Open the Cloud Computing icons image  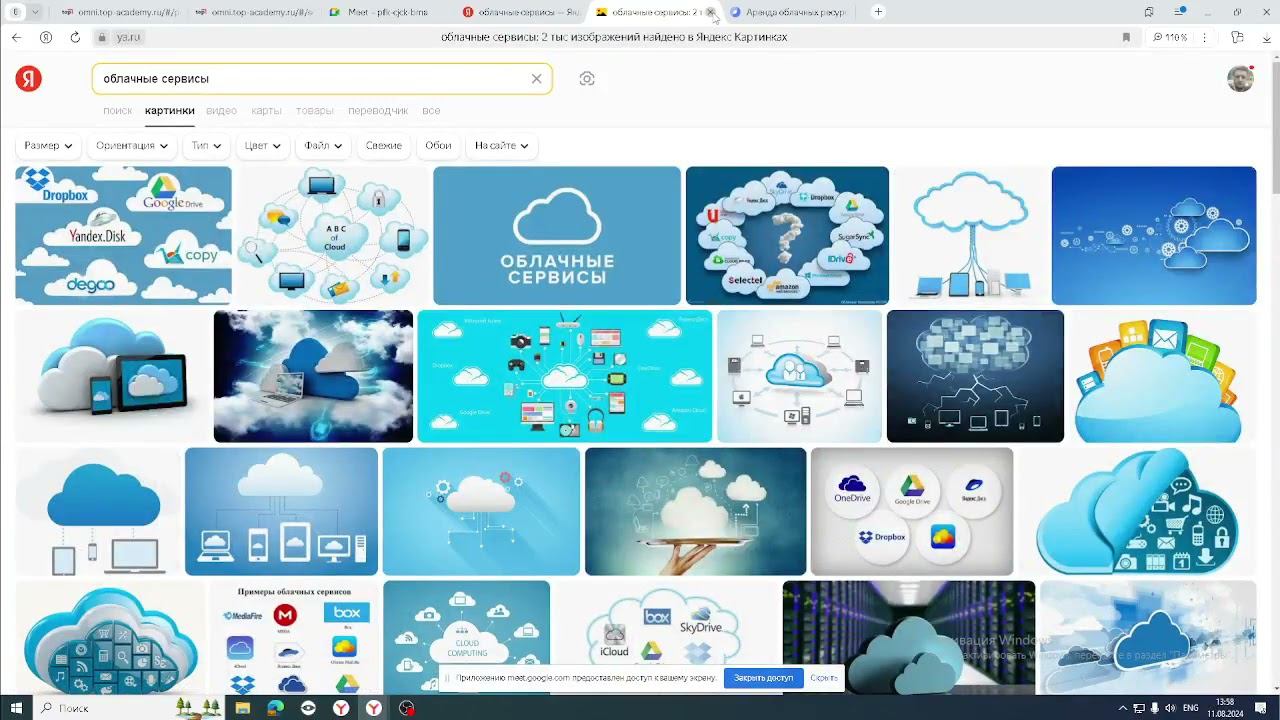(x=466, y=638)
